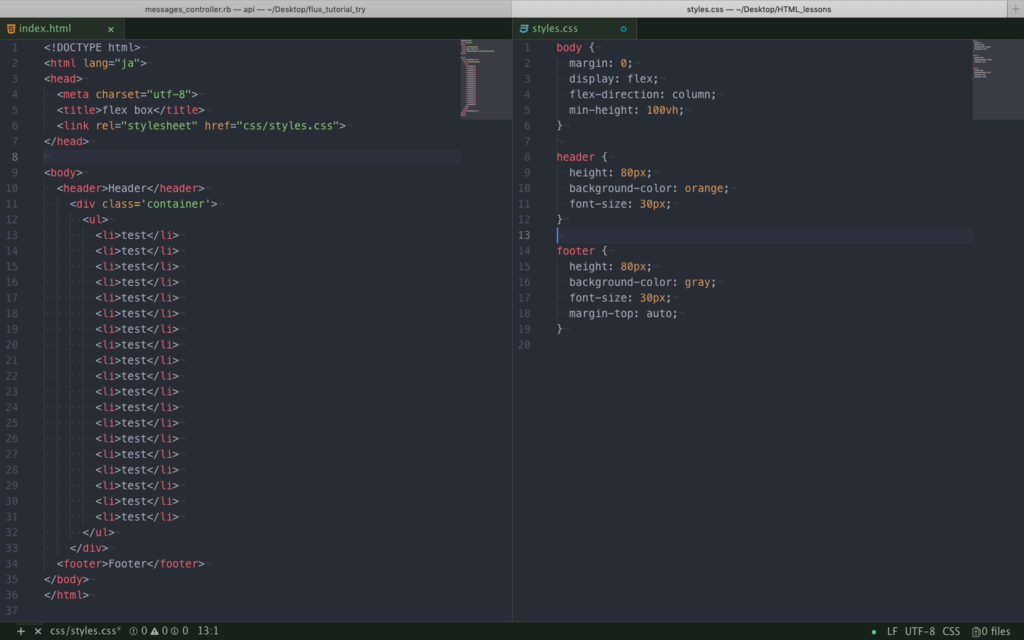Click the '</head>' closing tag

tap(67, 142)
